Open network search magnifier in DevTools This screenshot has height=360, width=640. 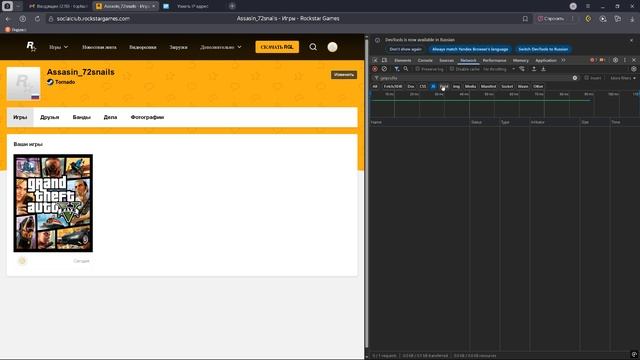(406, 69)
